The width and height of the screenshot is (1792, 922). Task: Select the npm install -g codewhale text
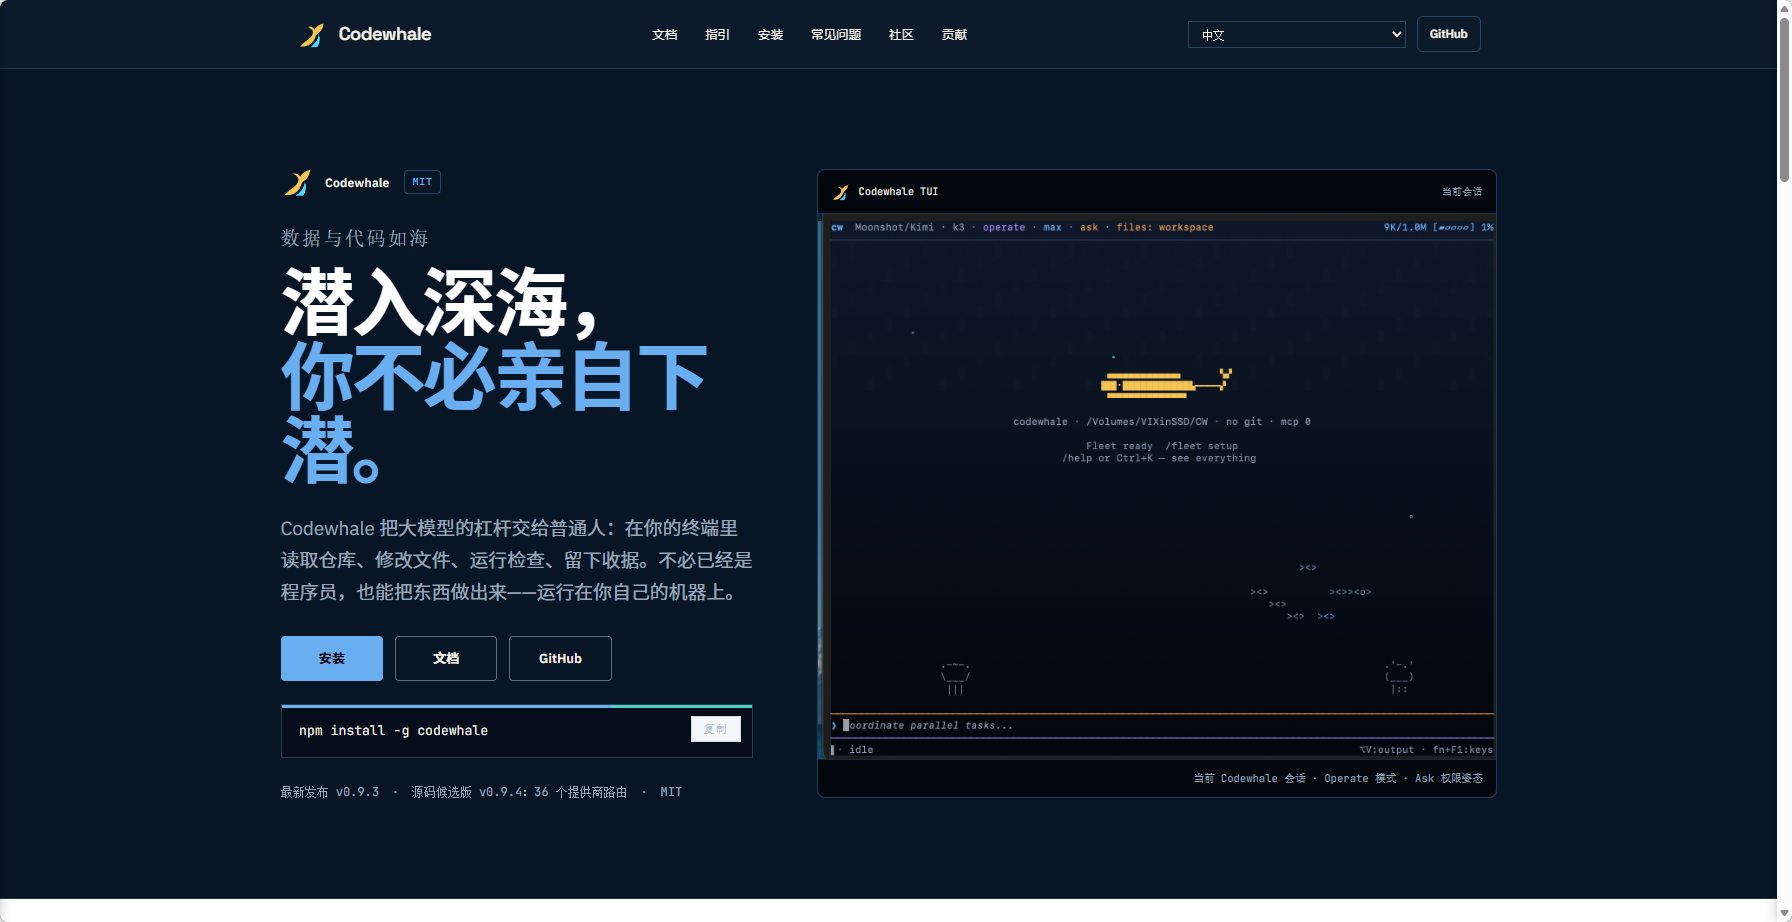click(x=393, y=731)
